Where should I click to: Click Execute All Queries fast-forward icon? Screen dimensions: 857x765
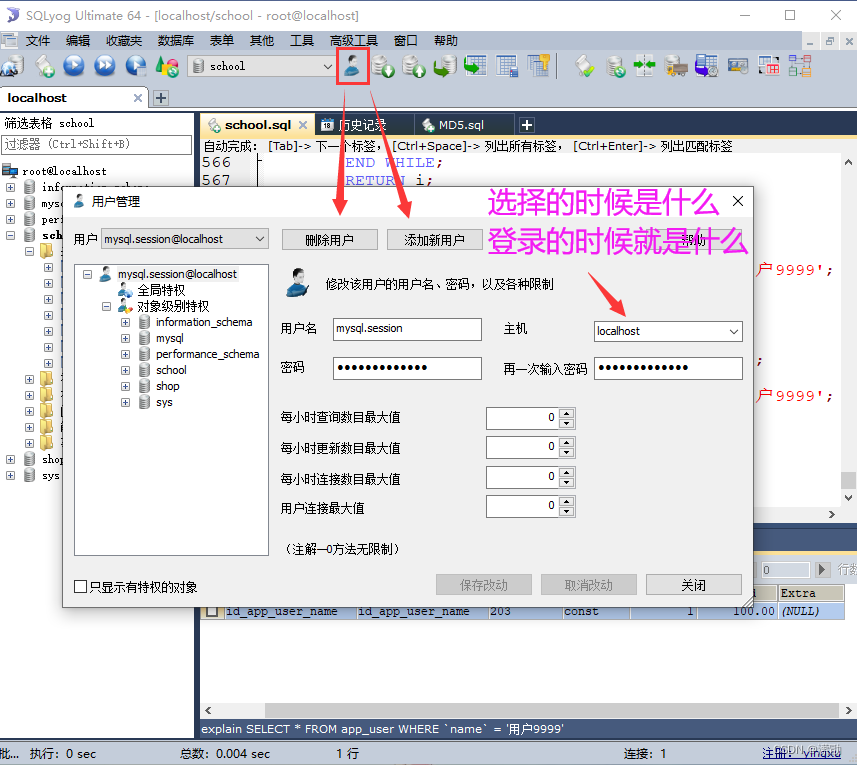coord(104,66)
